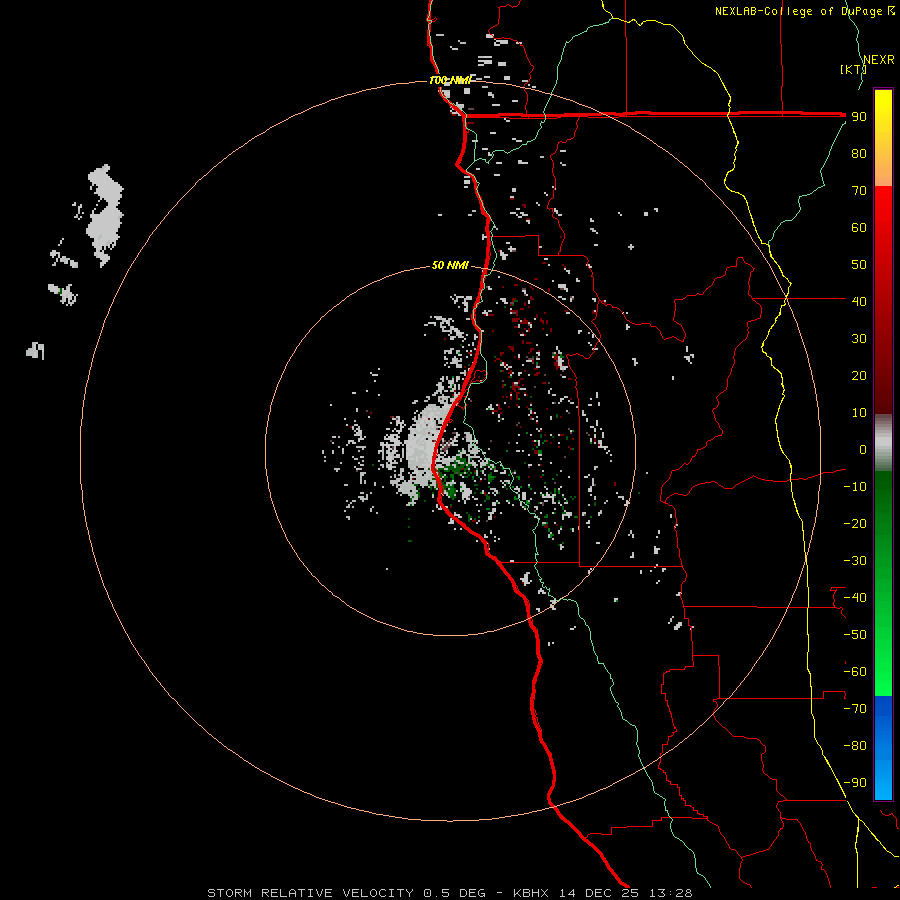
Task: Click the 80 value on the velocity scale
Action: click(859, 154)
